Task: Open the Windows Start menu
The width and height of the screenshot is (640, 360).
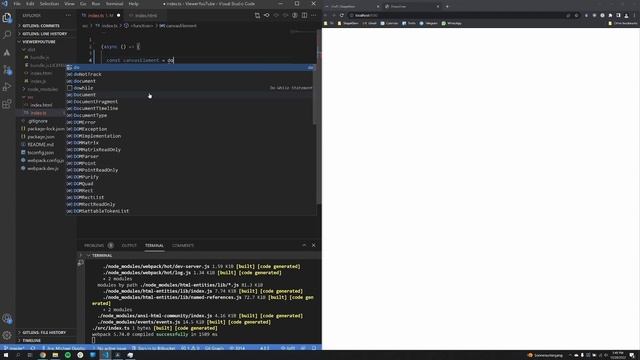Action: tap(6, 355)
